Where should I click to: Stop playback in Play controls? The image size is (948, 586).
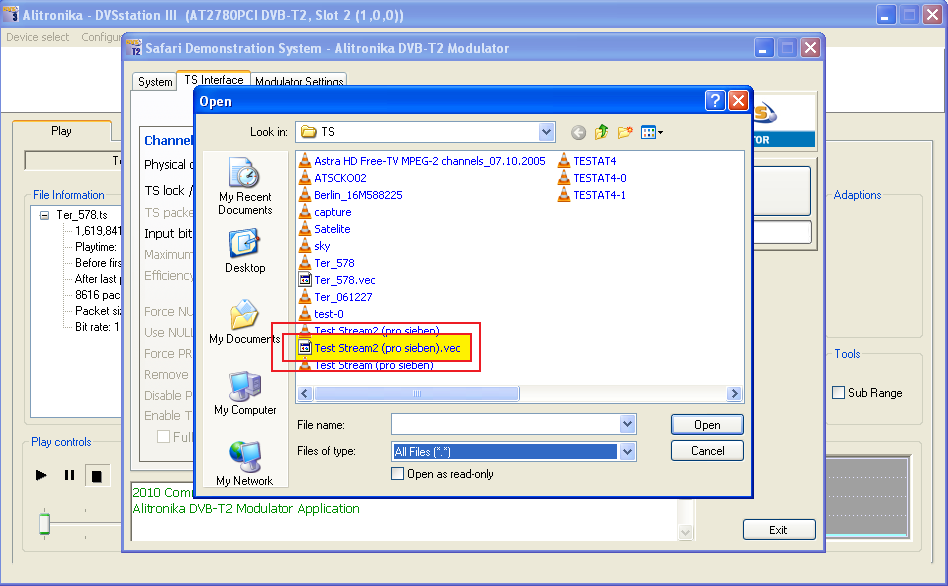pos(96,476)
